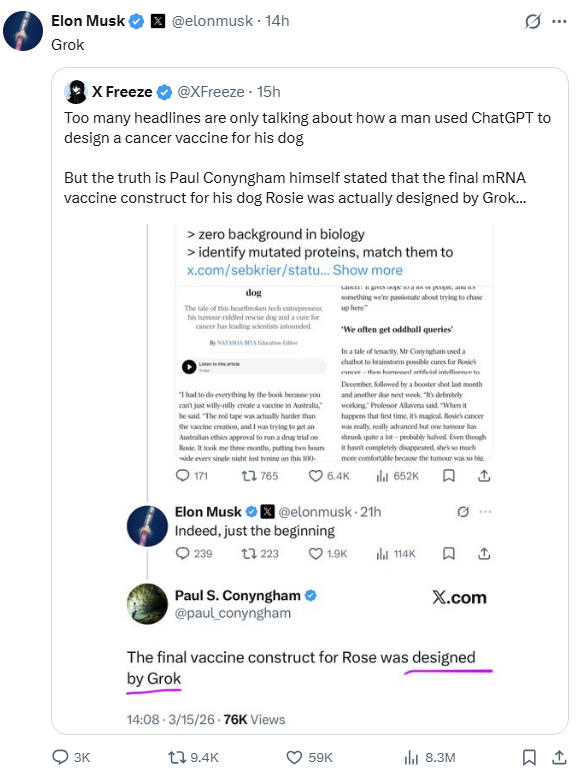The image size is (578, 777).
Task: Click the X Freeze verified badge
Action: (x=164, y=92)
